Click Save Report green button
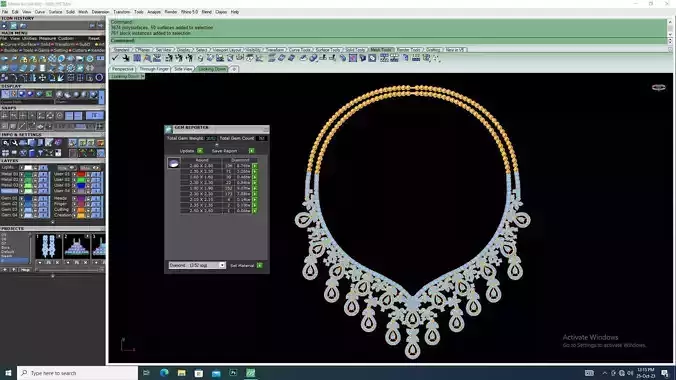The height and width of the screenshot is (380, 676). (251, 151)
